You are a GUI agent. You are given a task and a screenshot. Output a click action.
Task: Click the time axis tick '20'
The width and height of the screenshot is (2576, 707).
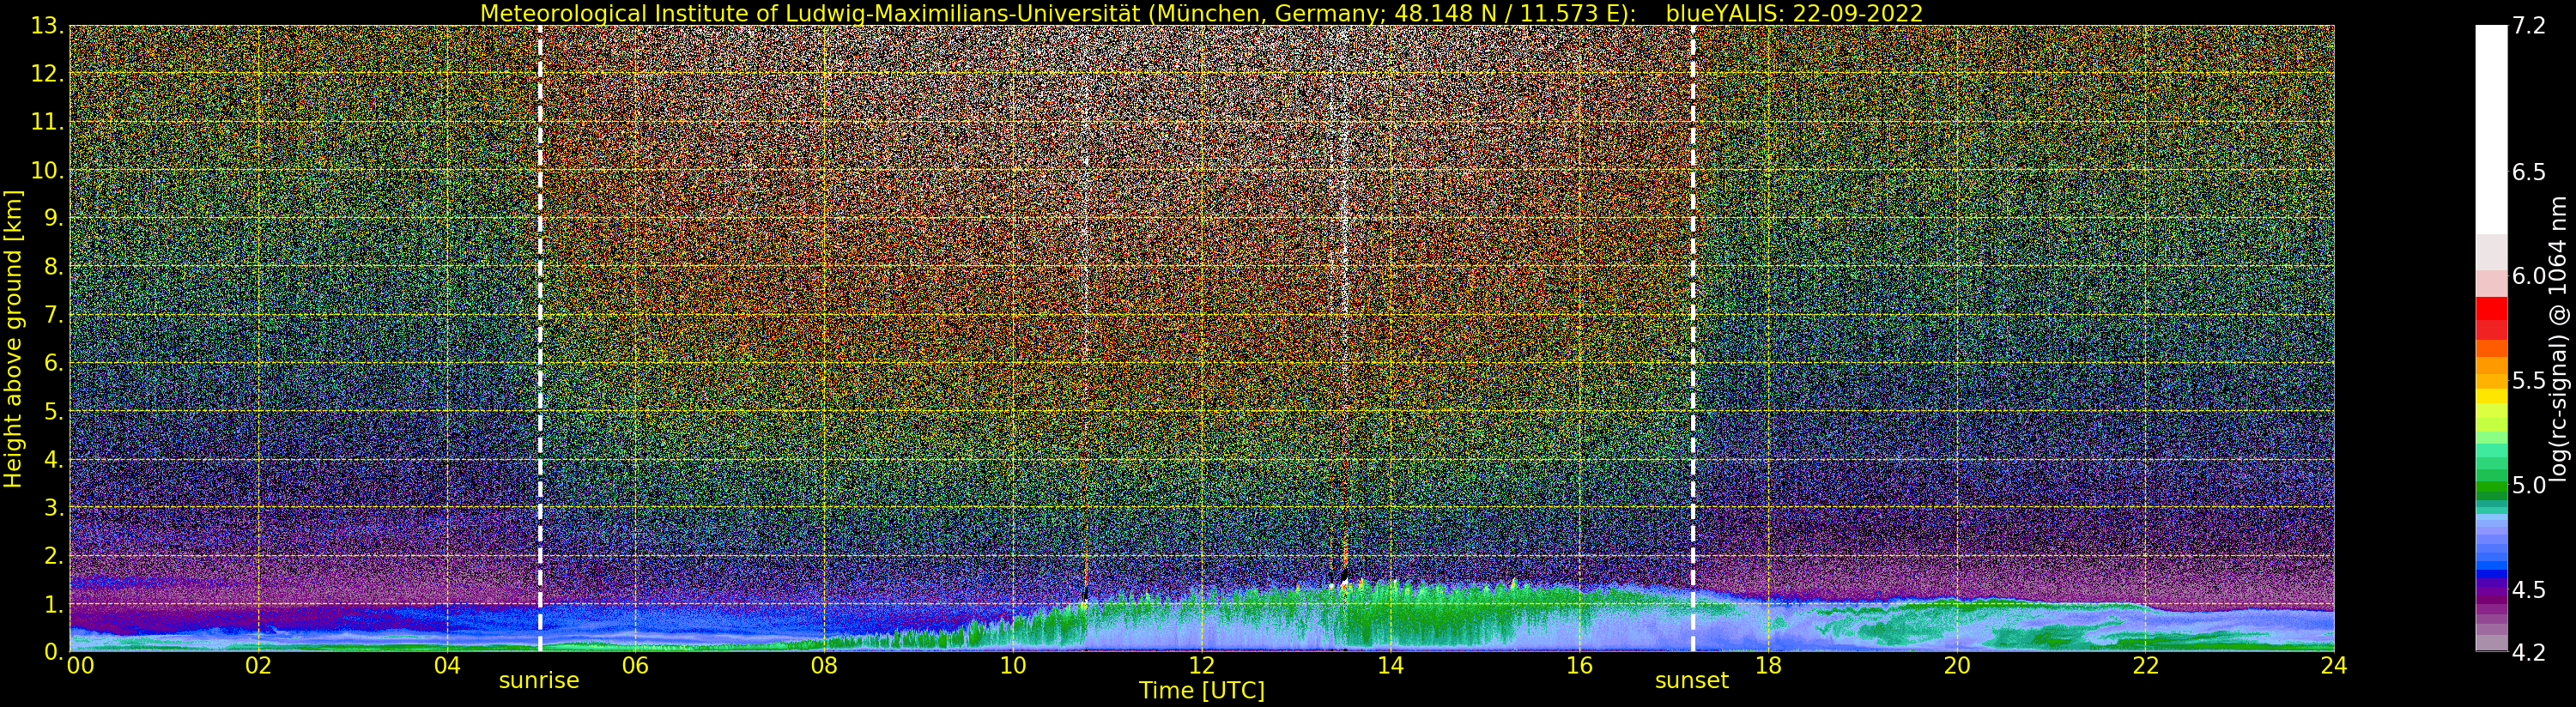(x=1957, y=665)
